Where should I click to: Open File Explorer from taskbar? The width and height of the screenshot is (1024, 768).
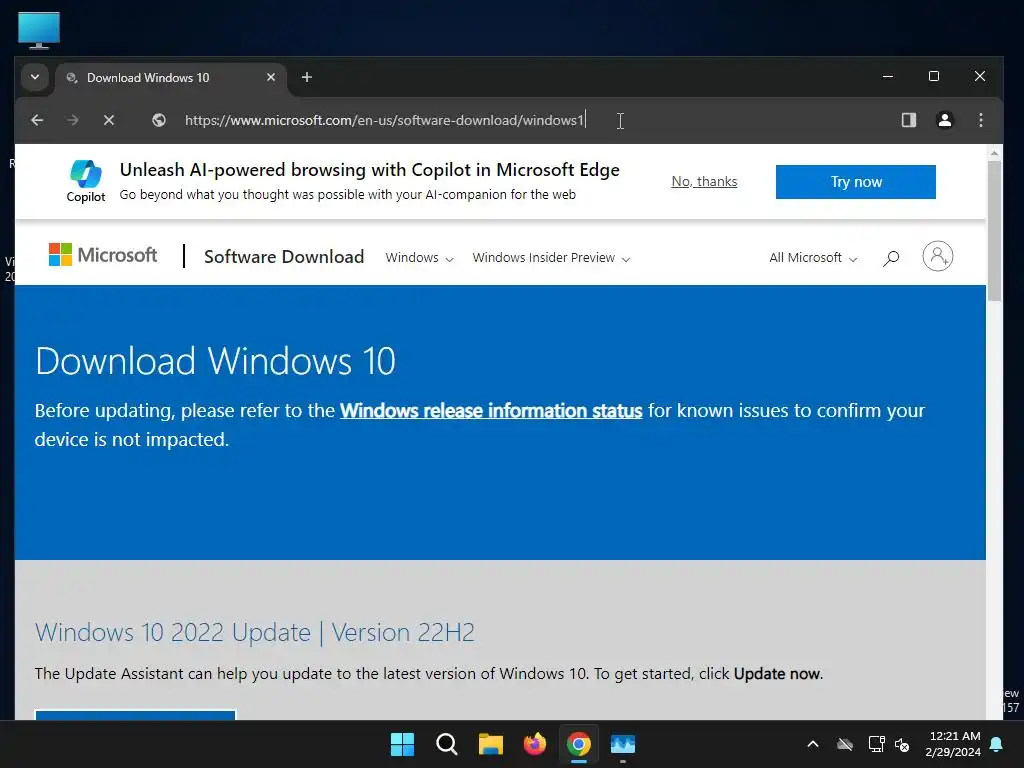point(490,744)
